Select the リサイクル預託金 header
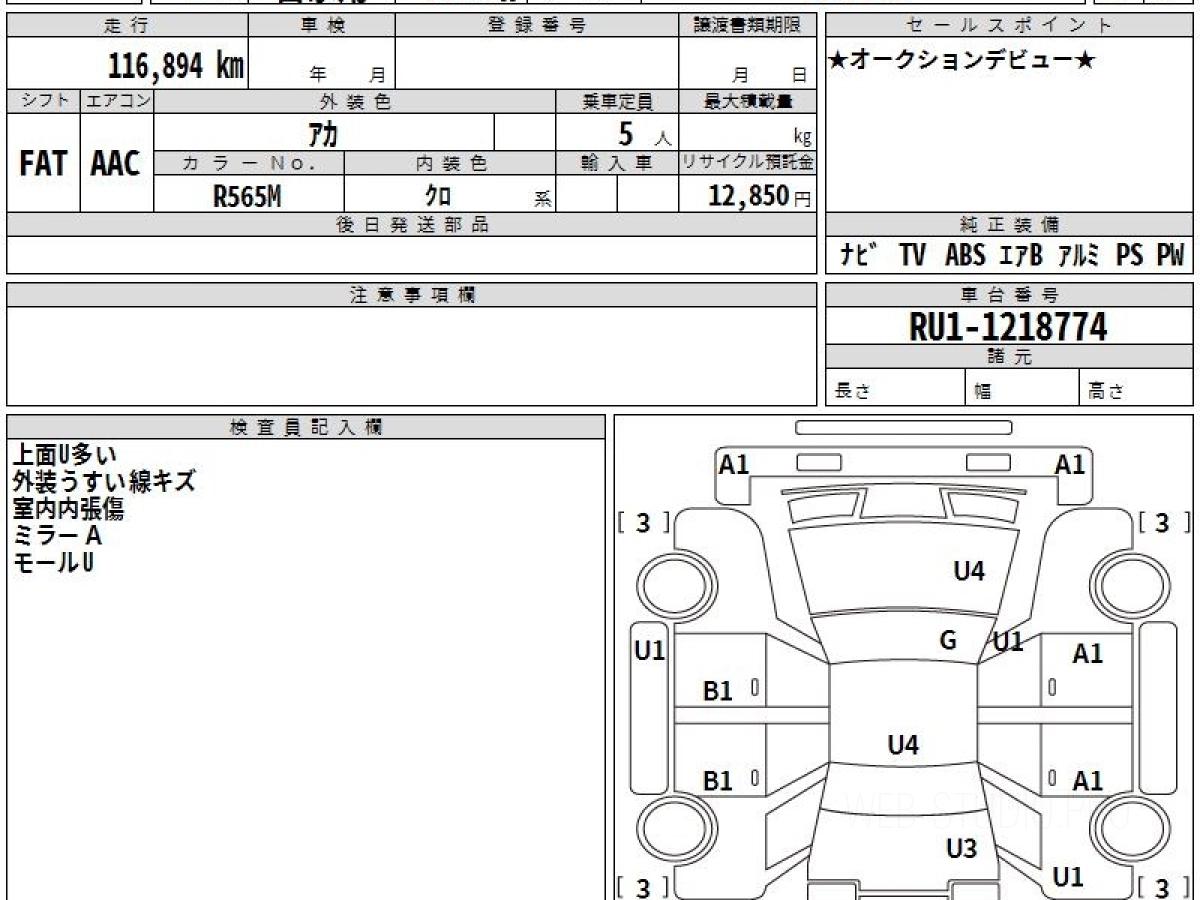The image size is (1200, 900). pyautogui.click(x=747, y=163)
